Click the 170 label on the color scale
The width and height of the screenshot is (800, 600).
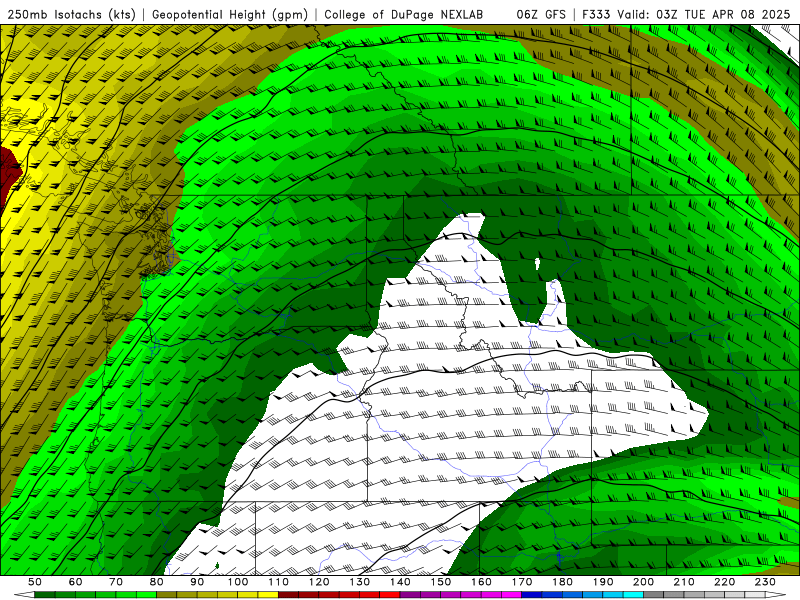pos(522,582)
